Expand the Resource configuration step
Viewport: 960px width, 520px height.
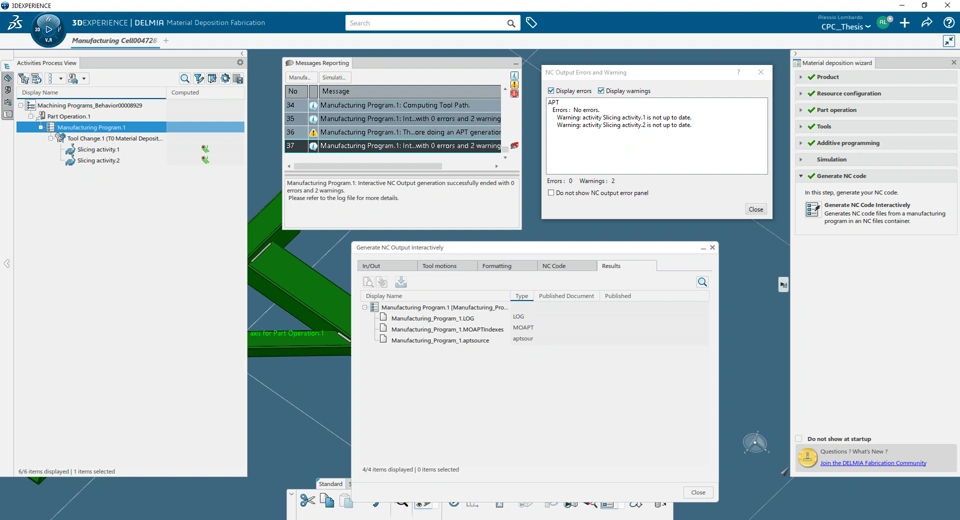click(x=801, y=94)
